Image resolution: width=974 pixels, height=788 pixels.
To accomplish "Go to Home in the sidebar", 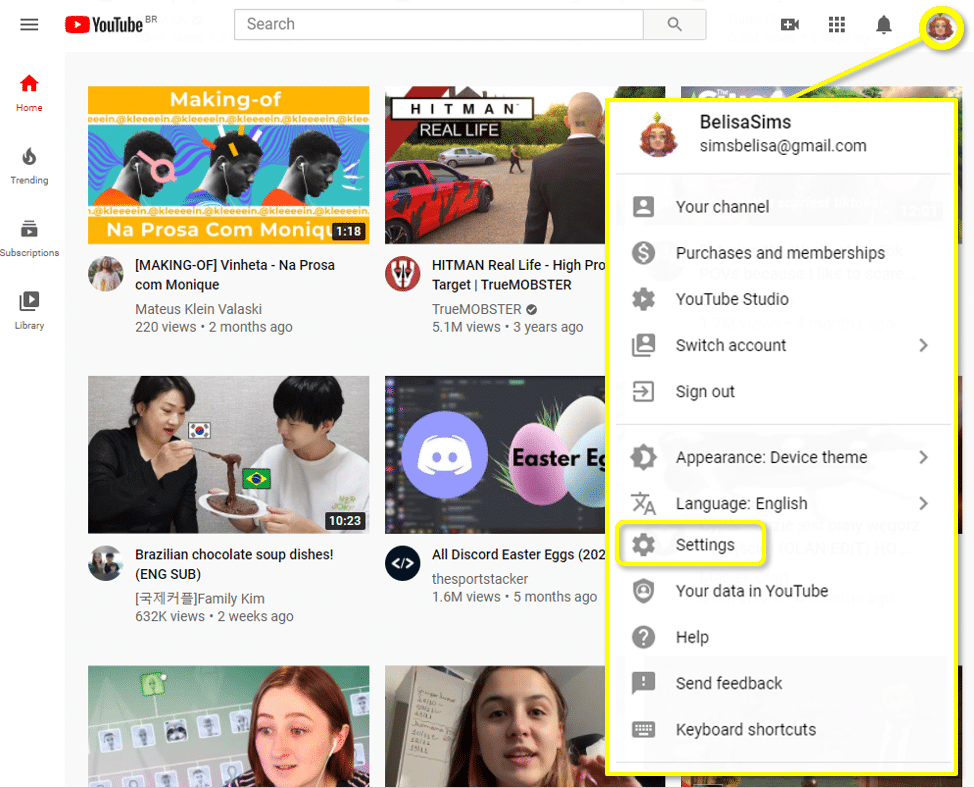I will [x=29, y=93].
